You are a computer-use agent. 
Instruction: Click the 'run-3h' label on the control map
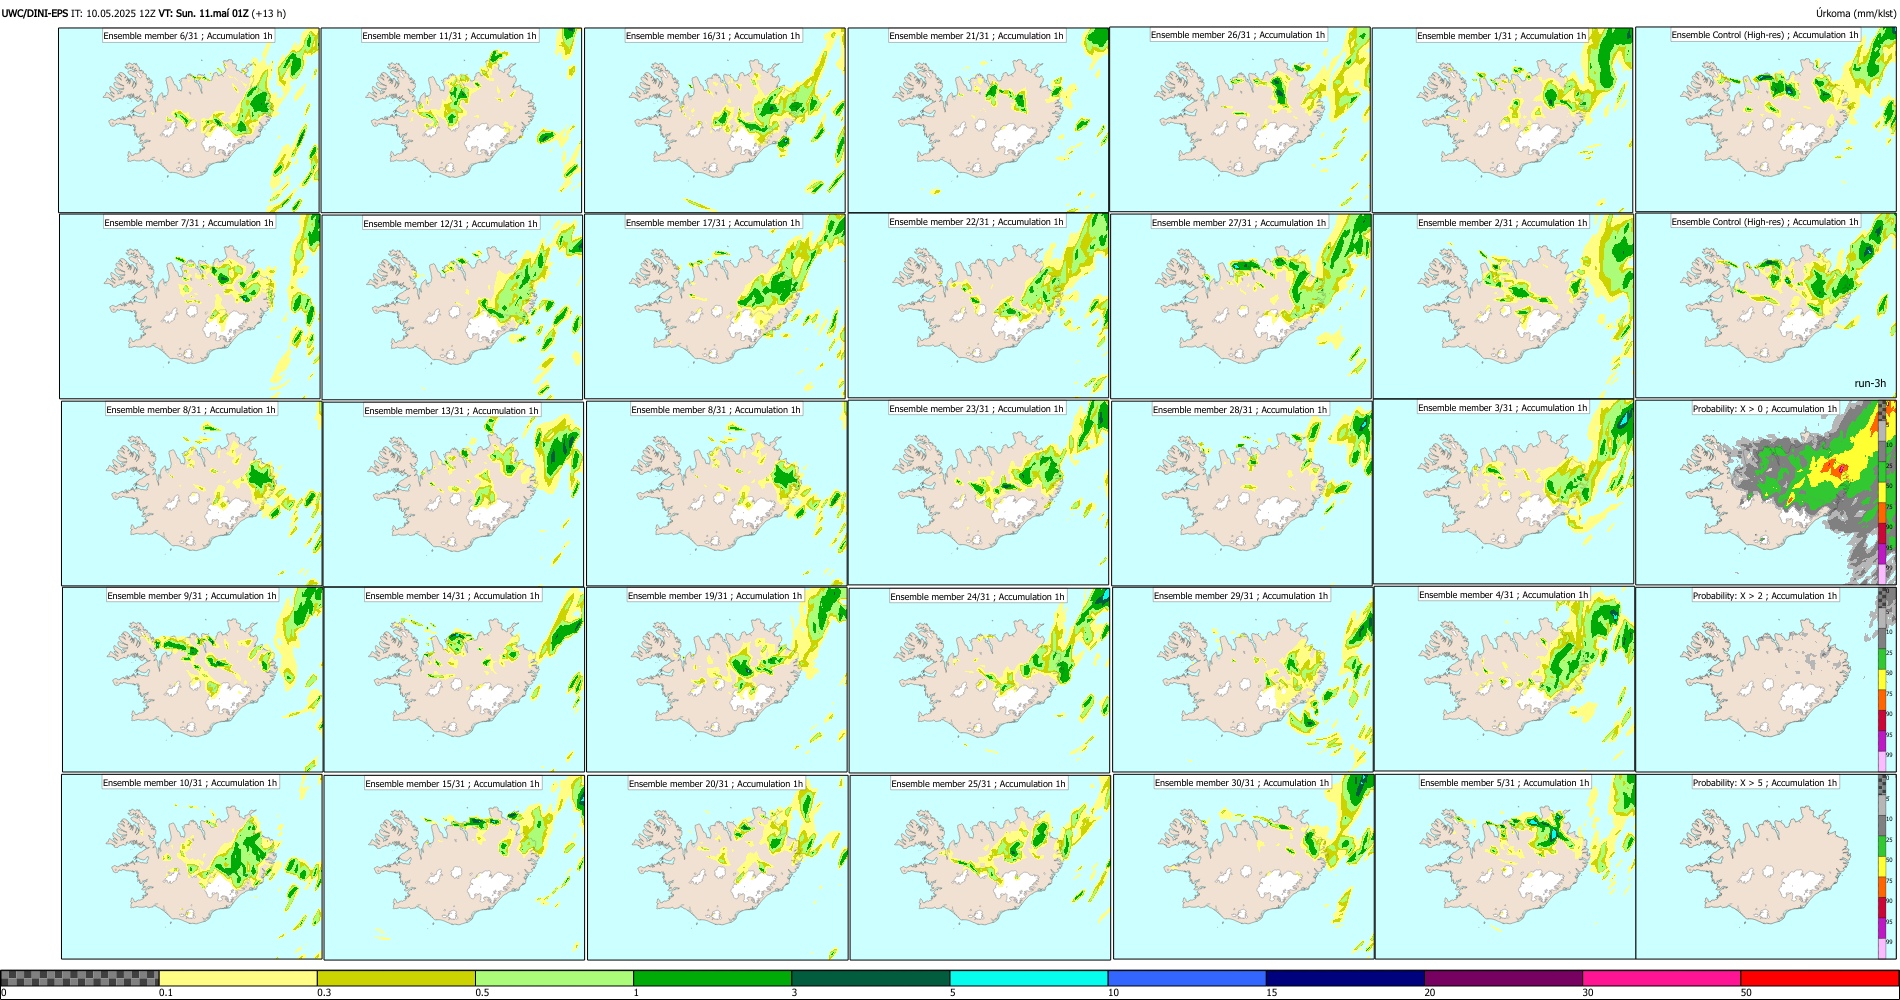[x=1870, y=383]
